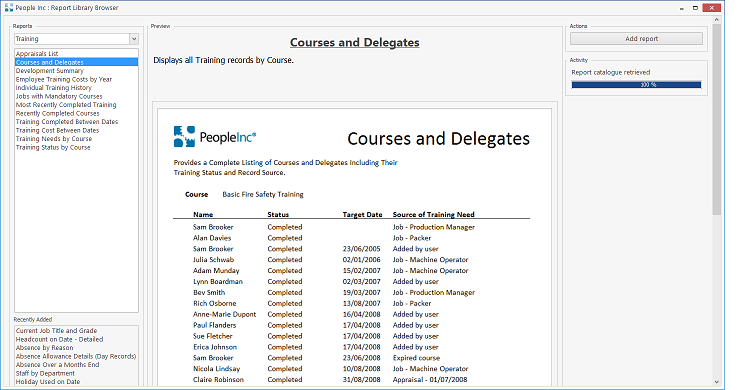Click Claire Robinson name

pos(218,379)
